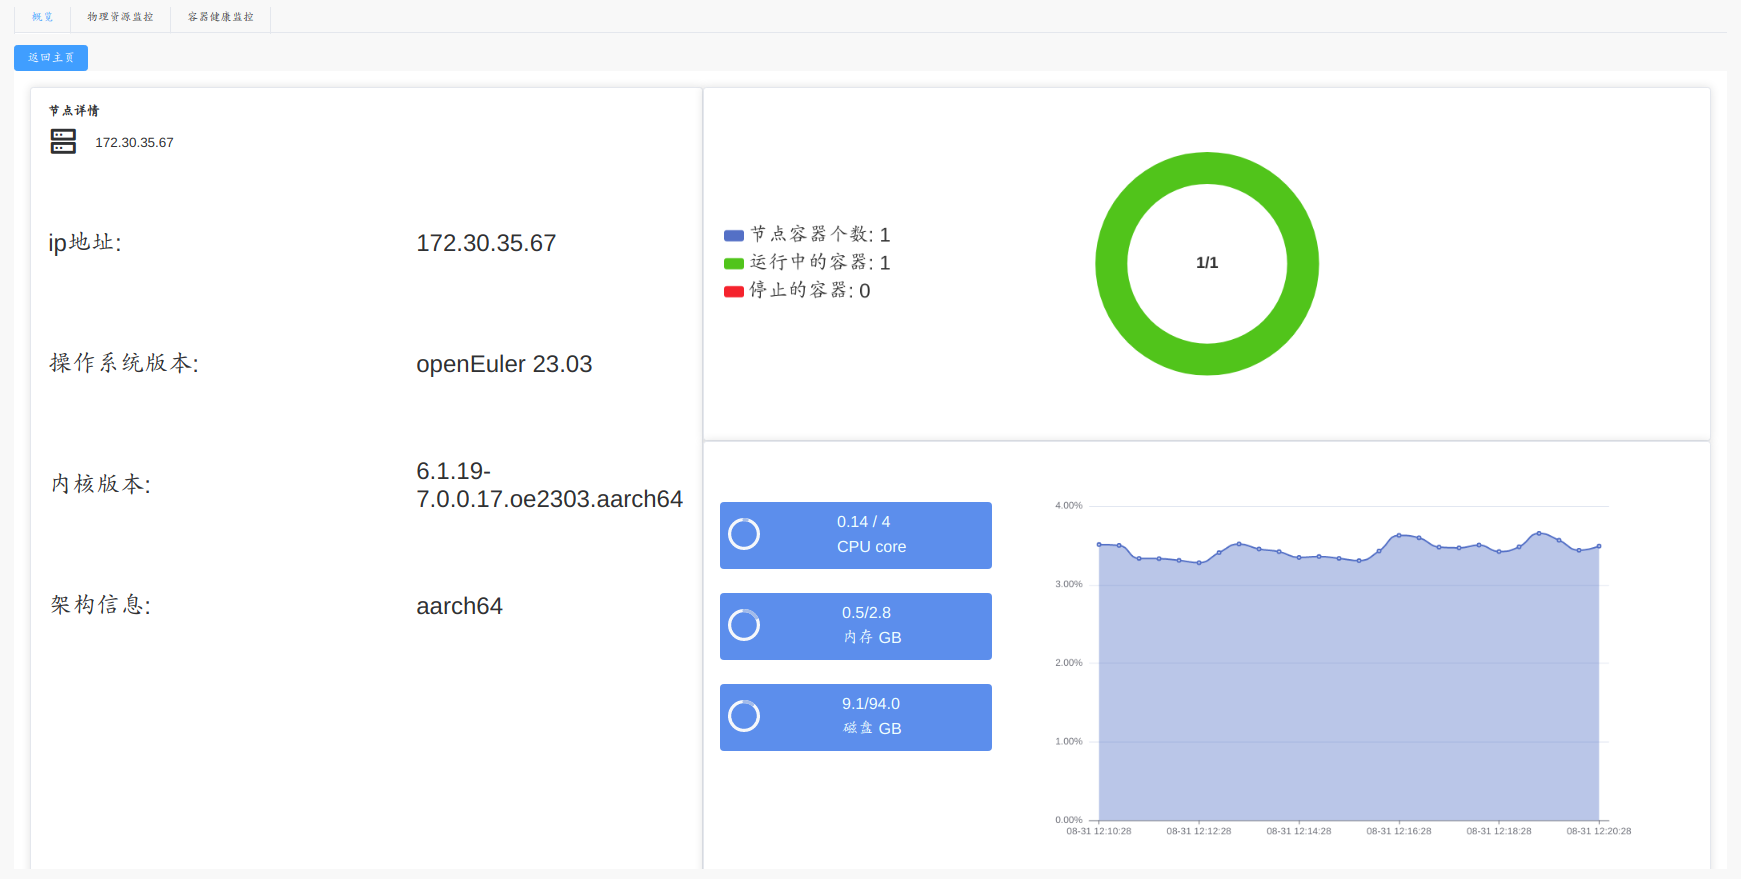
Task: Click the 1/1 label inside the donut
Action: coord(1207,263)
